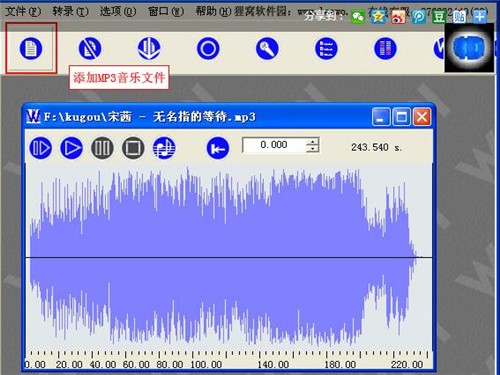Screen dimensions: 500x375
Task: Click the add MP3 file document icon
Action: [31, 48]
